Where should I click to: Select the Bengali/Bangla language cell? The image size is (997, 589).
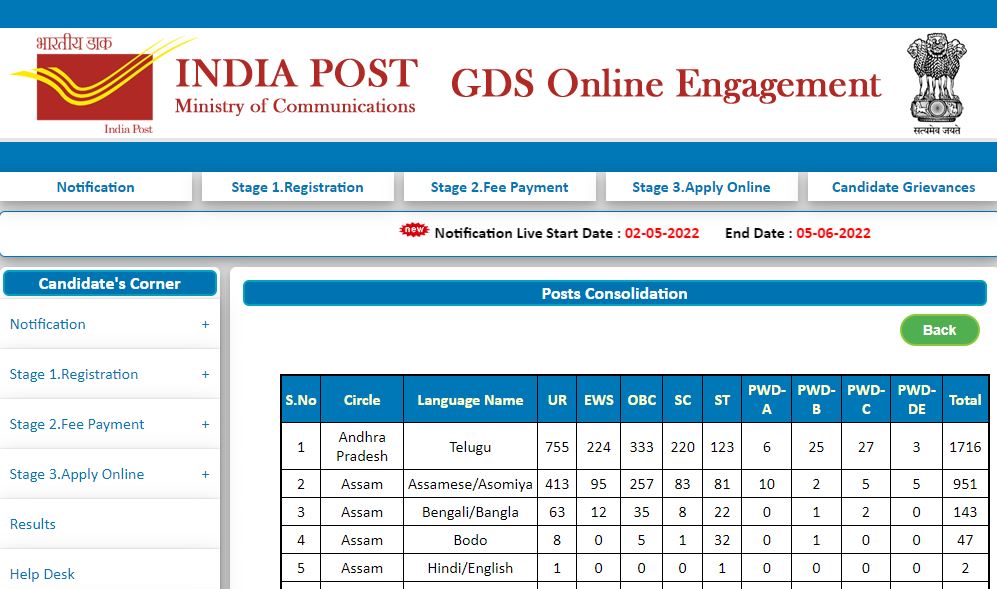coord(470,512)
